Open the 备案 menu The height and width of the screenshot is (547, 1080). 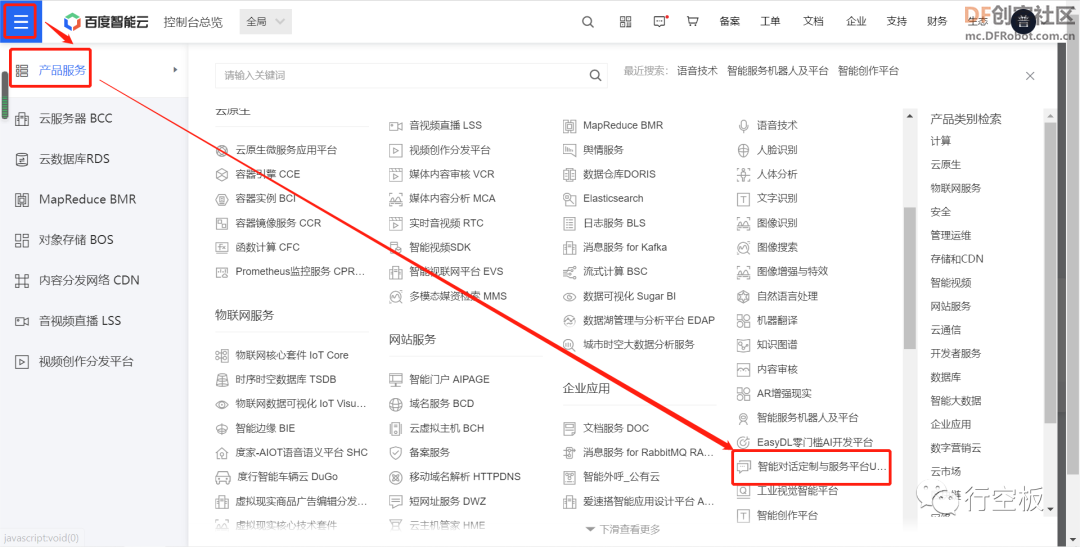(729, 21)
